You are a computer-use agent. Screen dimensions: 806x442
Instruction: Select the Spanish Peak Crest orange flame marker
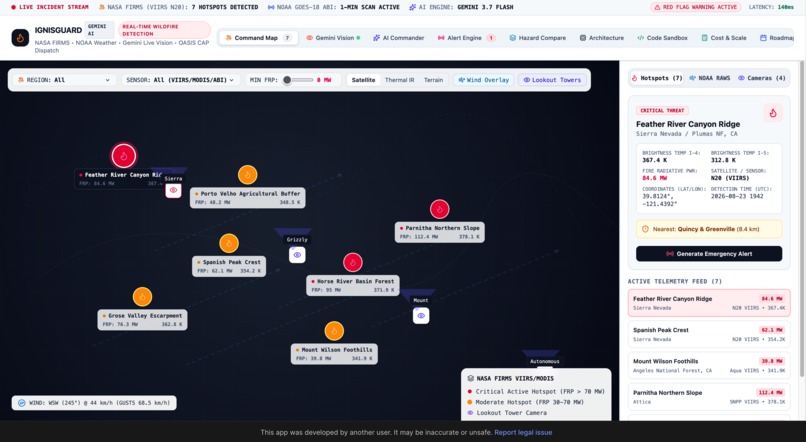(x=229, y=243)
